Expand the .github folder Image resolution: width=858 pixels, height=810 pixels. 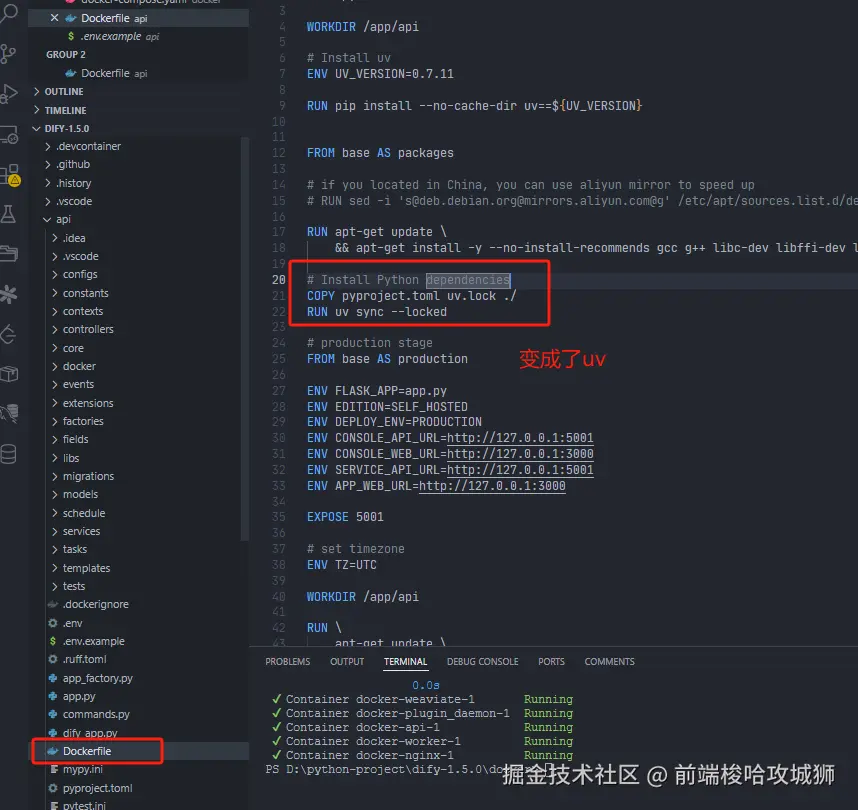[48, 164]
